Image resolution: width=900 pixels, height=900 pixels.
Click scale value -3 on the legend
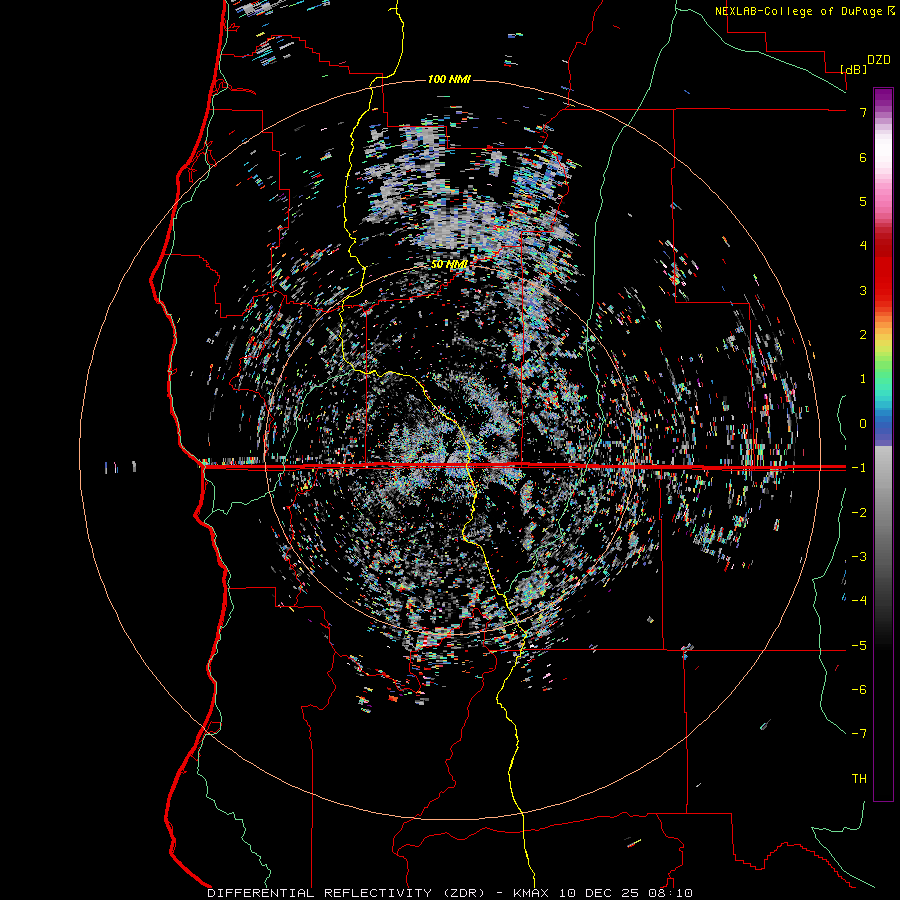pyautogui.click(x=859, y=557)
